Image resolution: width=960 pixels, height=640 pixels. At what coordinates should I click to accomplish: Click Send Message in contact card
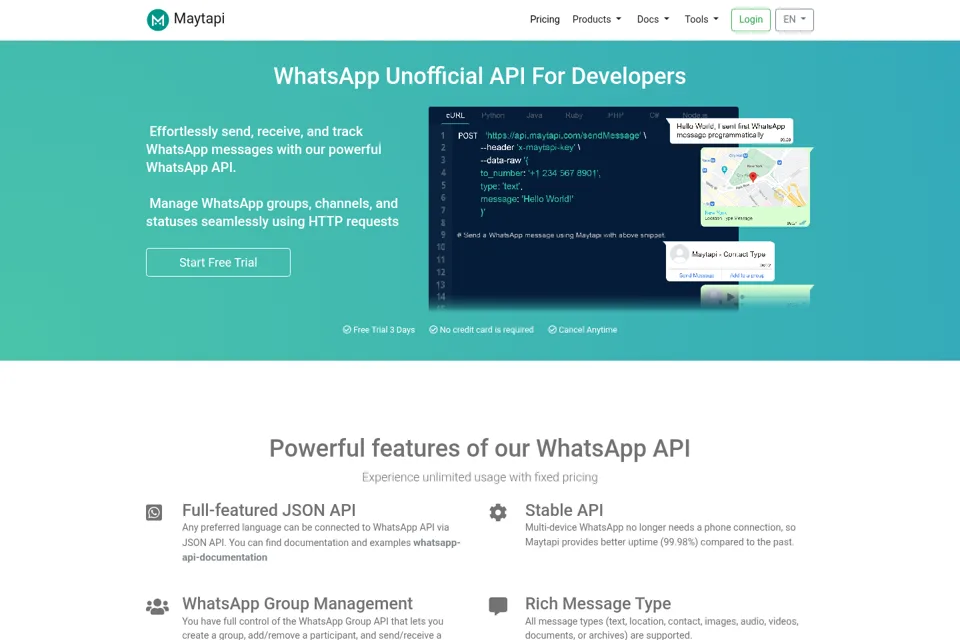click(696, 276)
